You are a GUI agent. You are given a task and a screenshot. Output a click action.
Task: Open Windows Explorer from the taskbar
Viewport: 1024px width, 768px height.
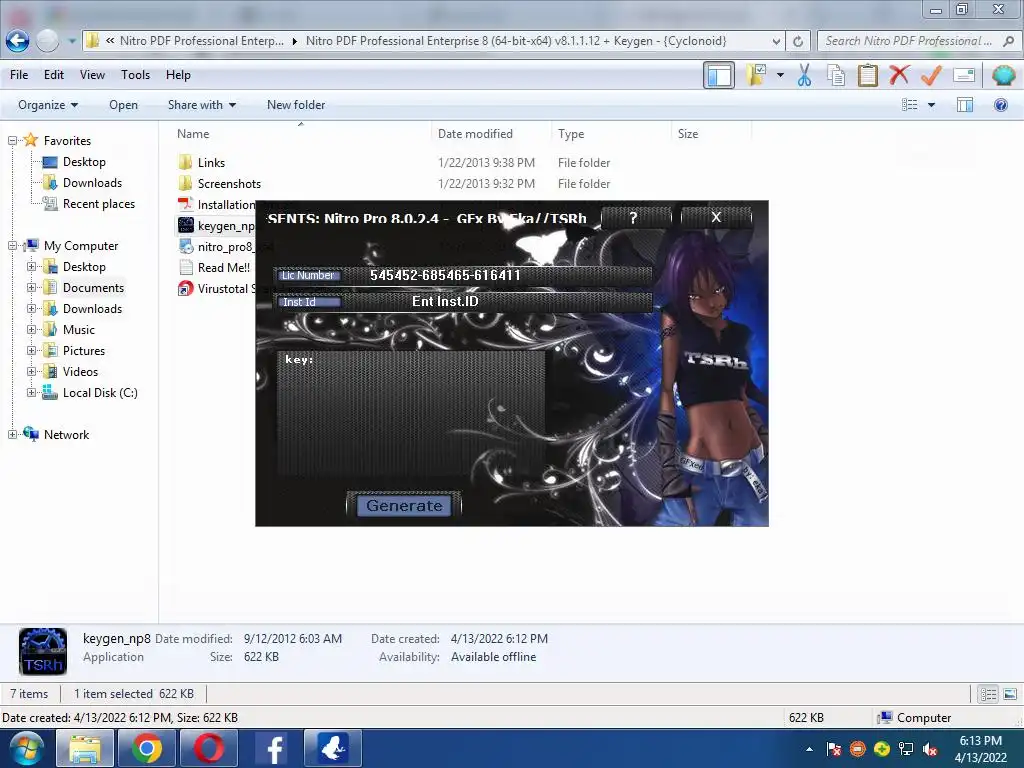click(85, 748)
